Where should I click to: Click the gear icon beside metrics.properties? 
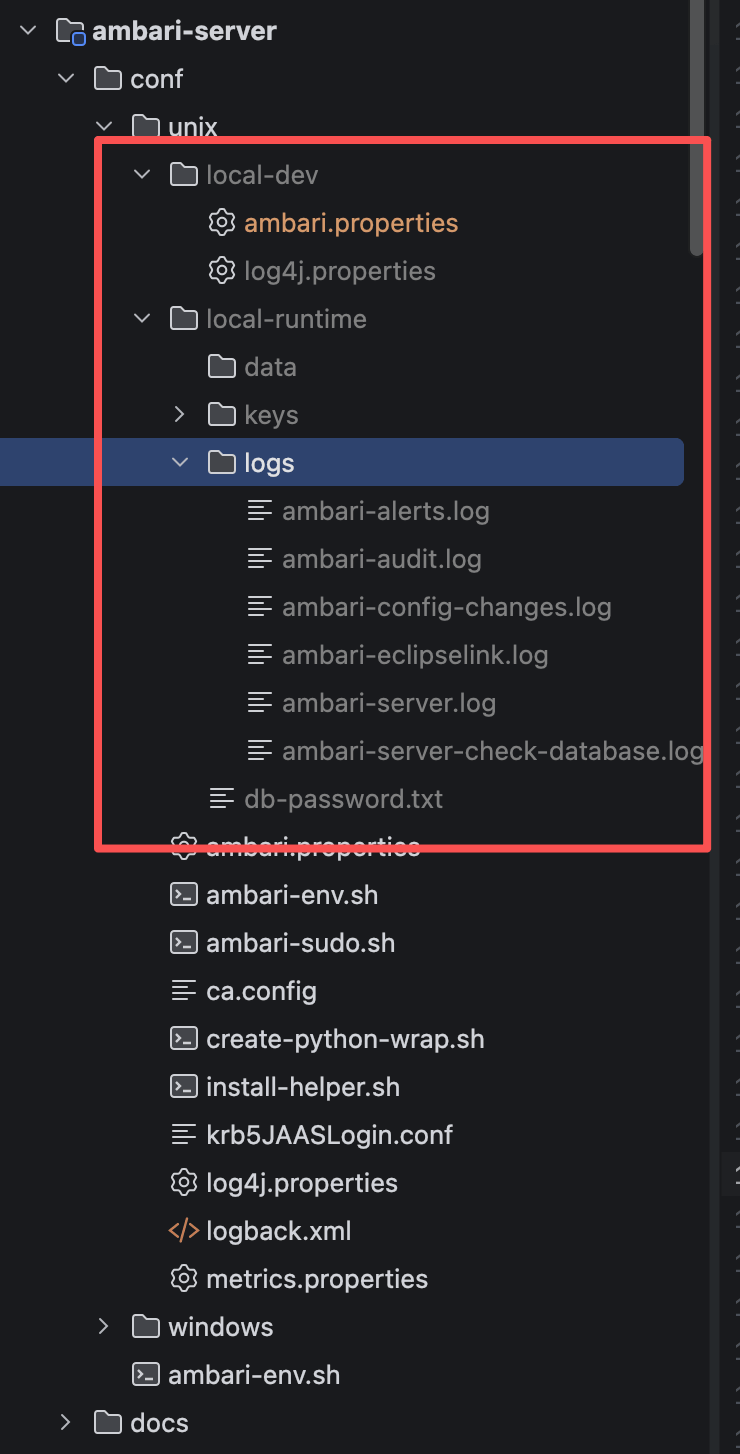[x=183, y=1279]
